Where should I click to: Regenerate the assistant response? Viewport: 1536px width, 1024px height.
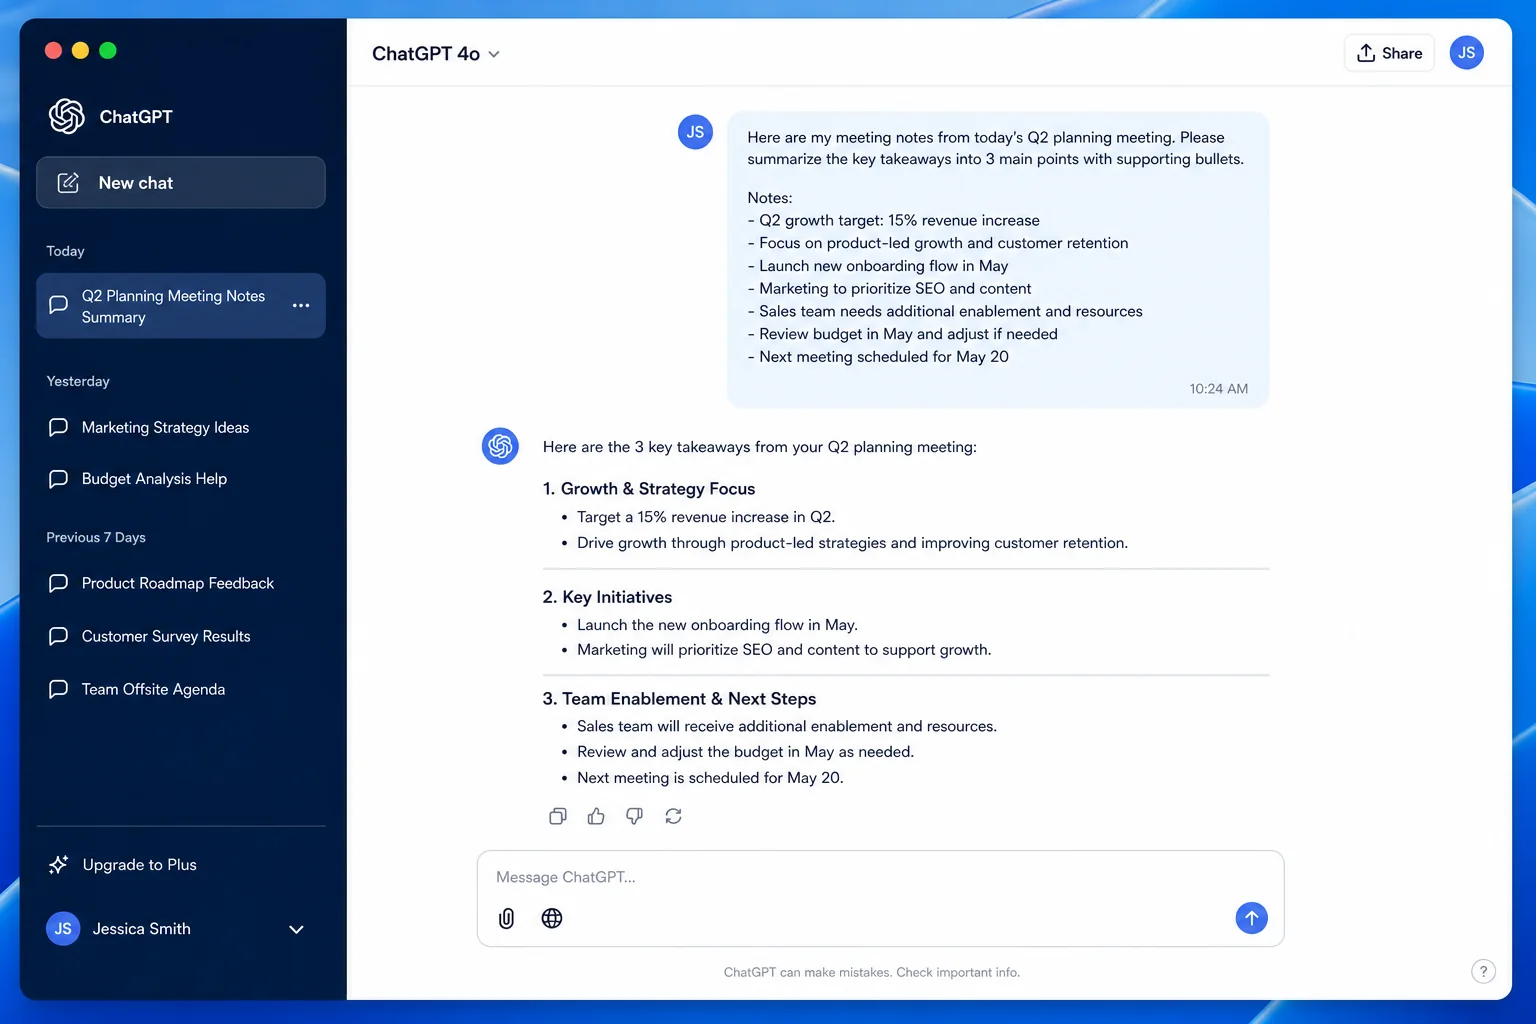[x=673, y=816]
